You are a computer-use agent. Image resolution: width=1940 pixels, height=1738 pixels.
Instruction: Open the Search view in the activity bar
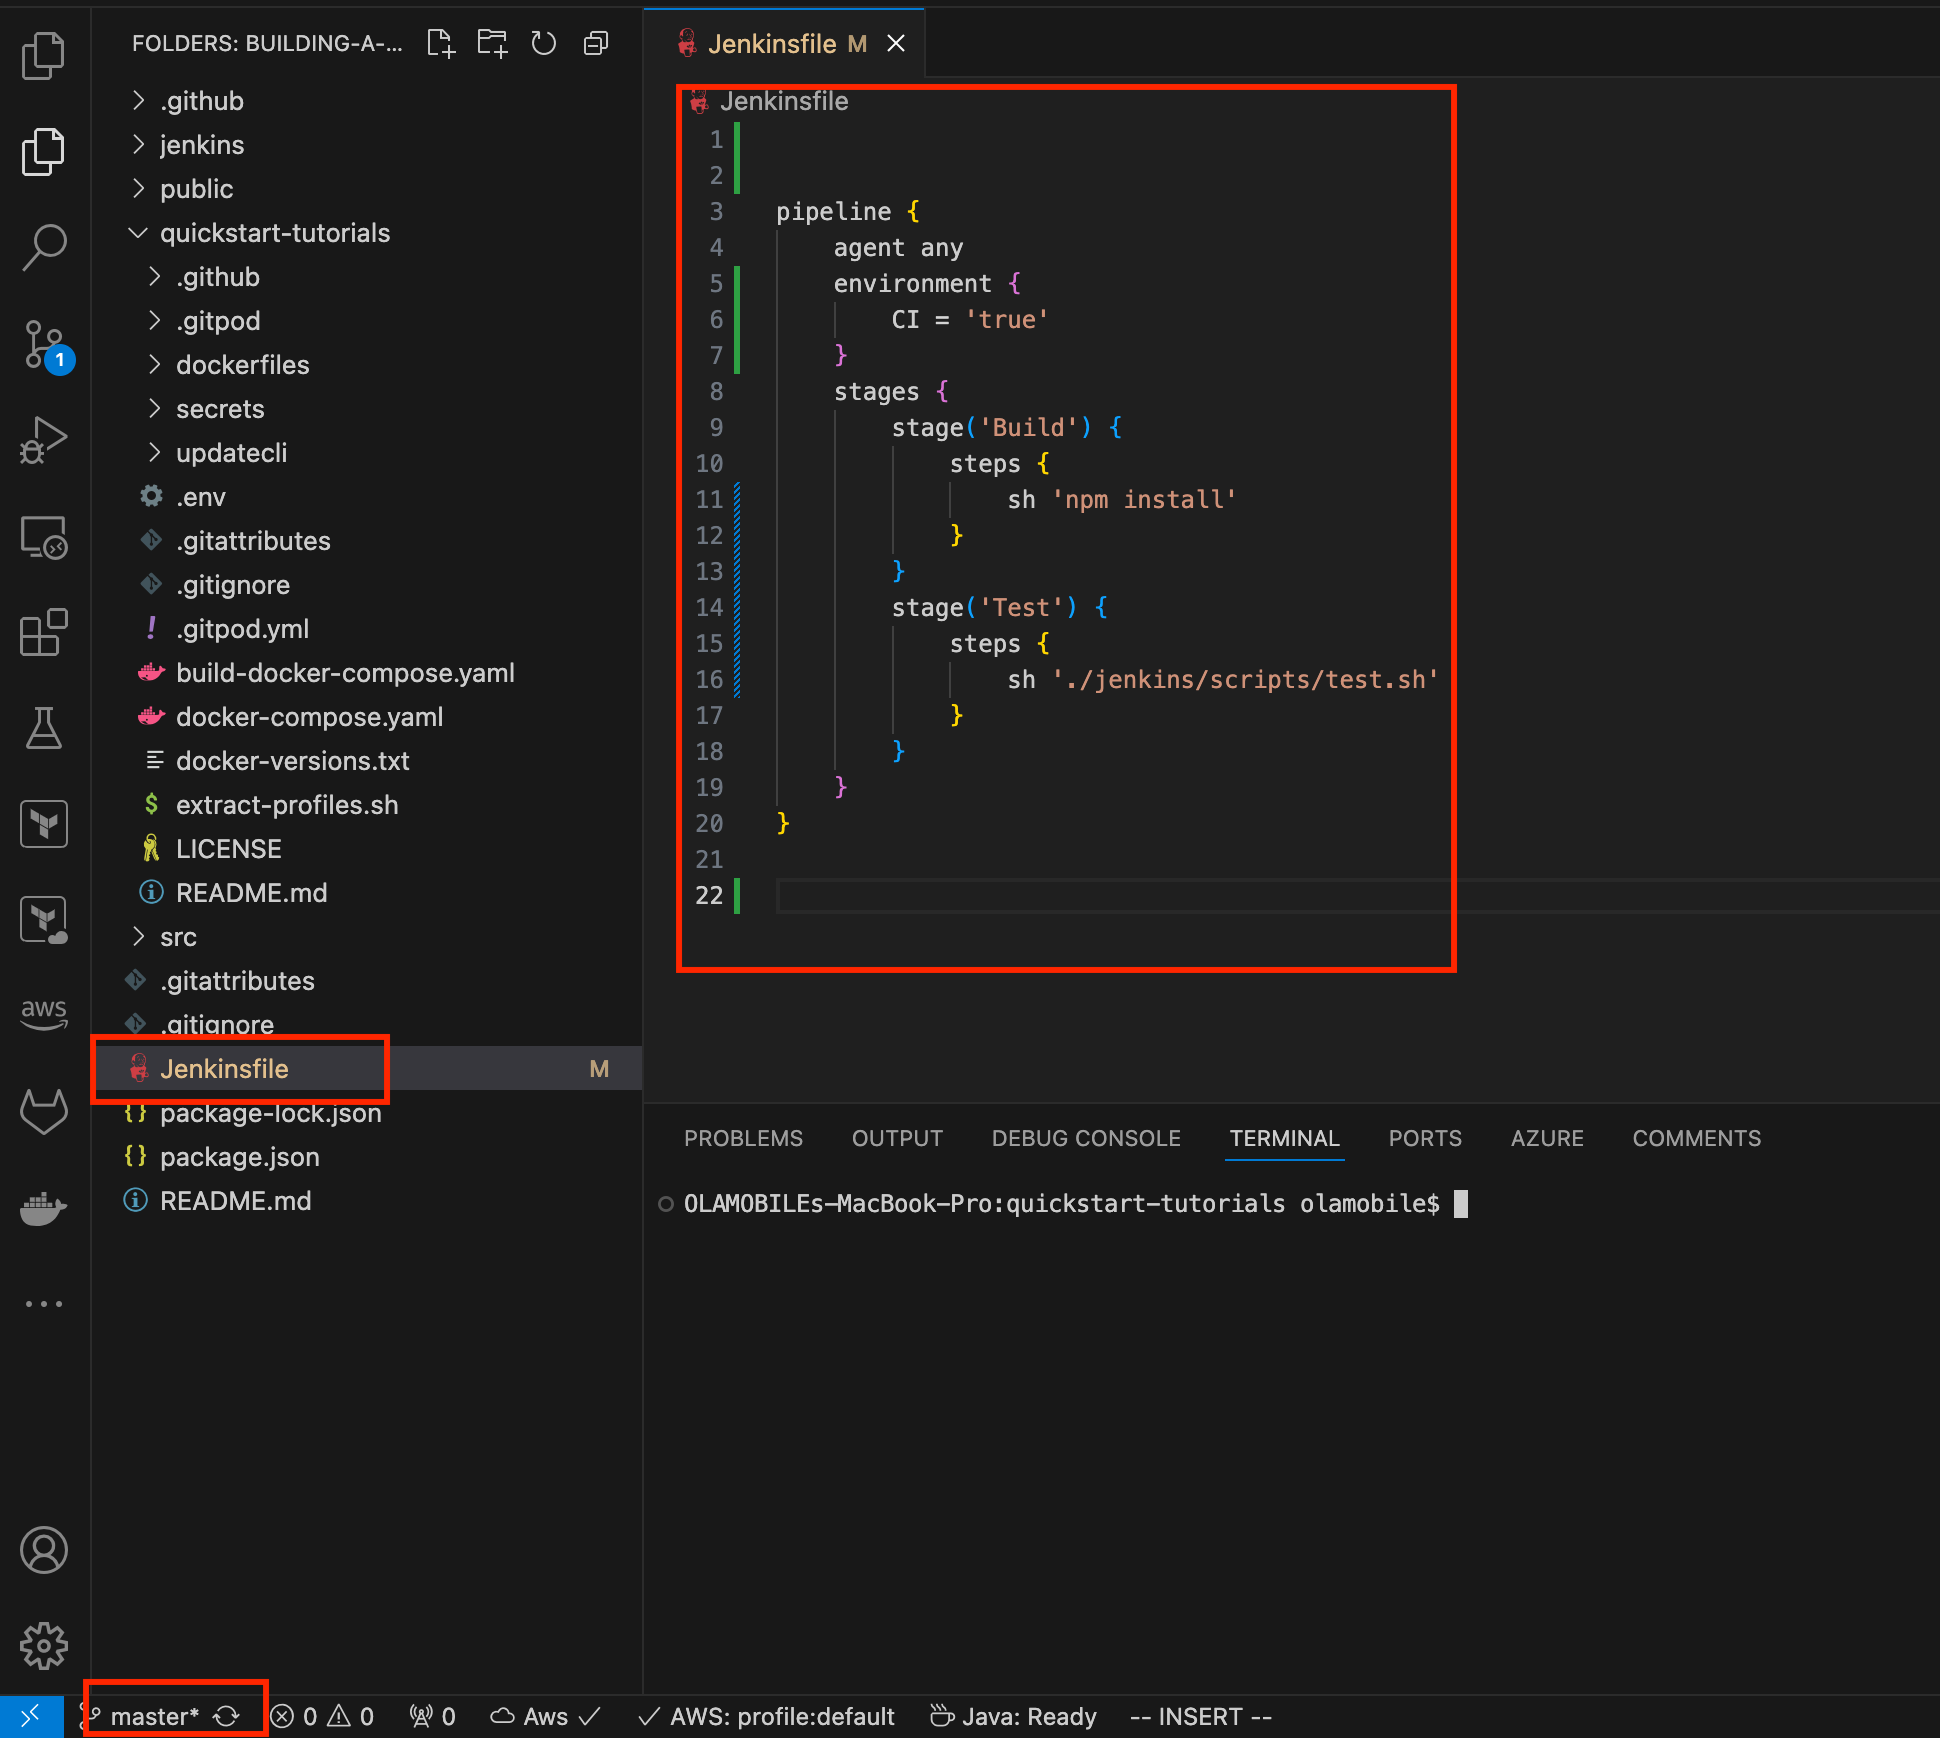click(x=44, y=247)
